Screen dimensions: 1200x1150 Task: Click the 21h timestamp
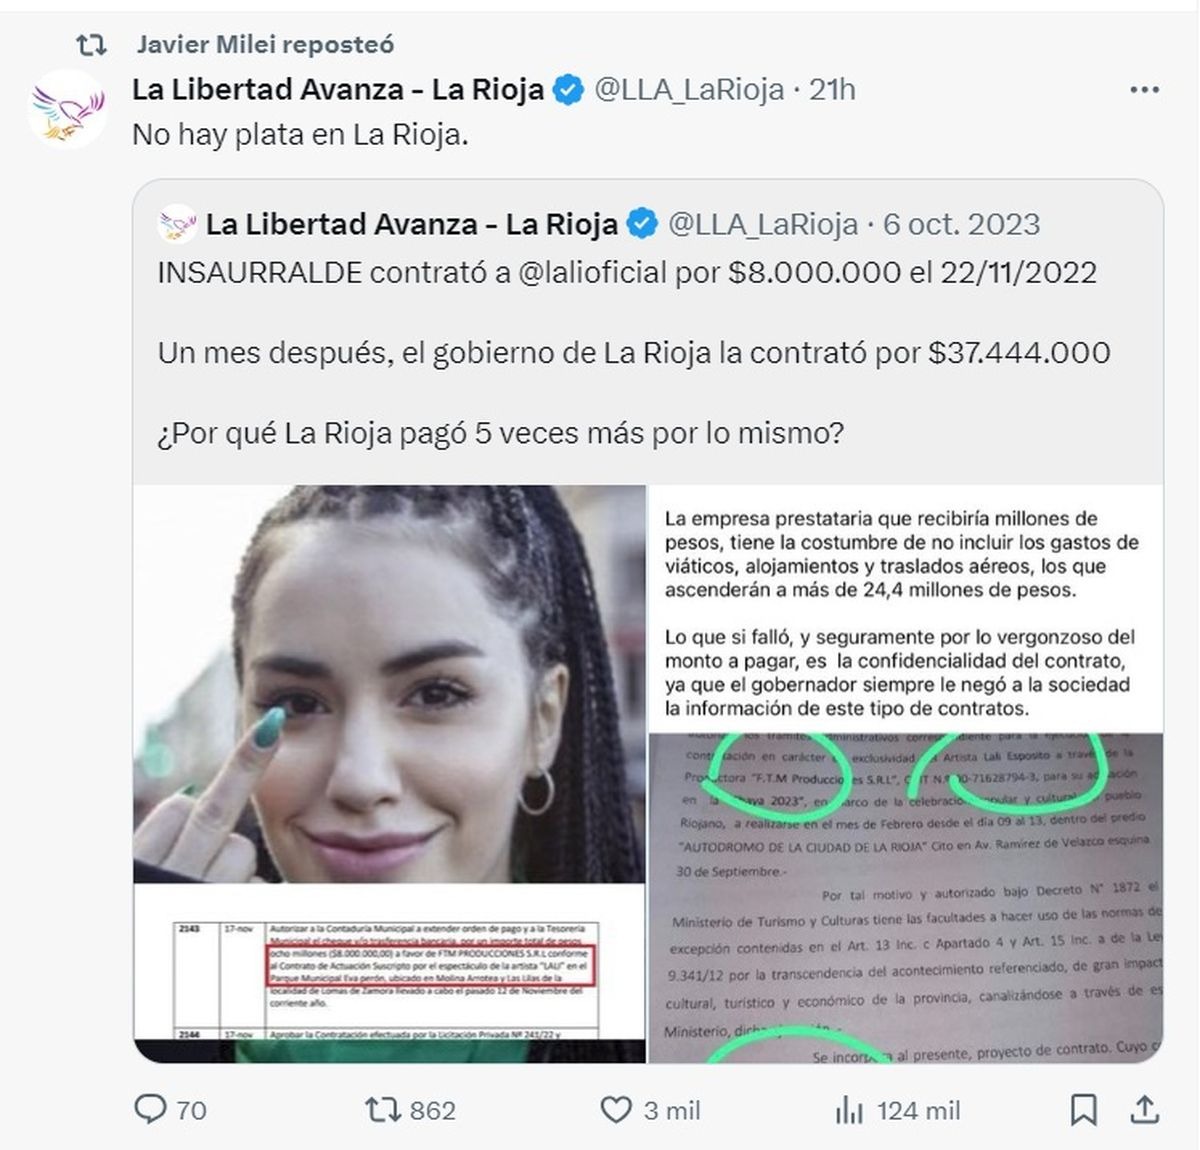[832, 90]
